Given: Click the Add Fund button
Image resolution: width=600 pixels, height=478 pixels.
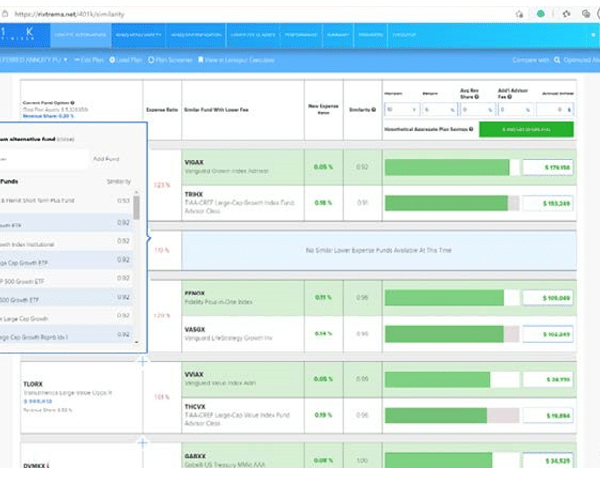Looking at the screenshot, I should click(x=106, y=158).
